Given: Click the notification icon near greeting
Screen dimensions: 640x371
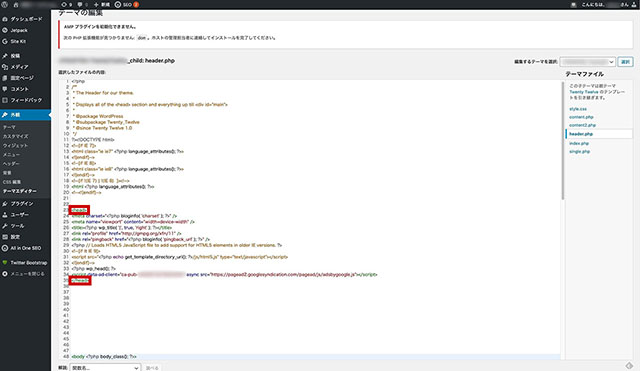Looking at the screenshot, I should pyautogui.click(x=573, y=4).
